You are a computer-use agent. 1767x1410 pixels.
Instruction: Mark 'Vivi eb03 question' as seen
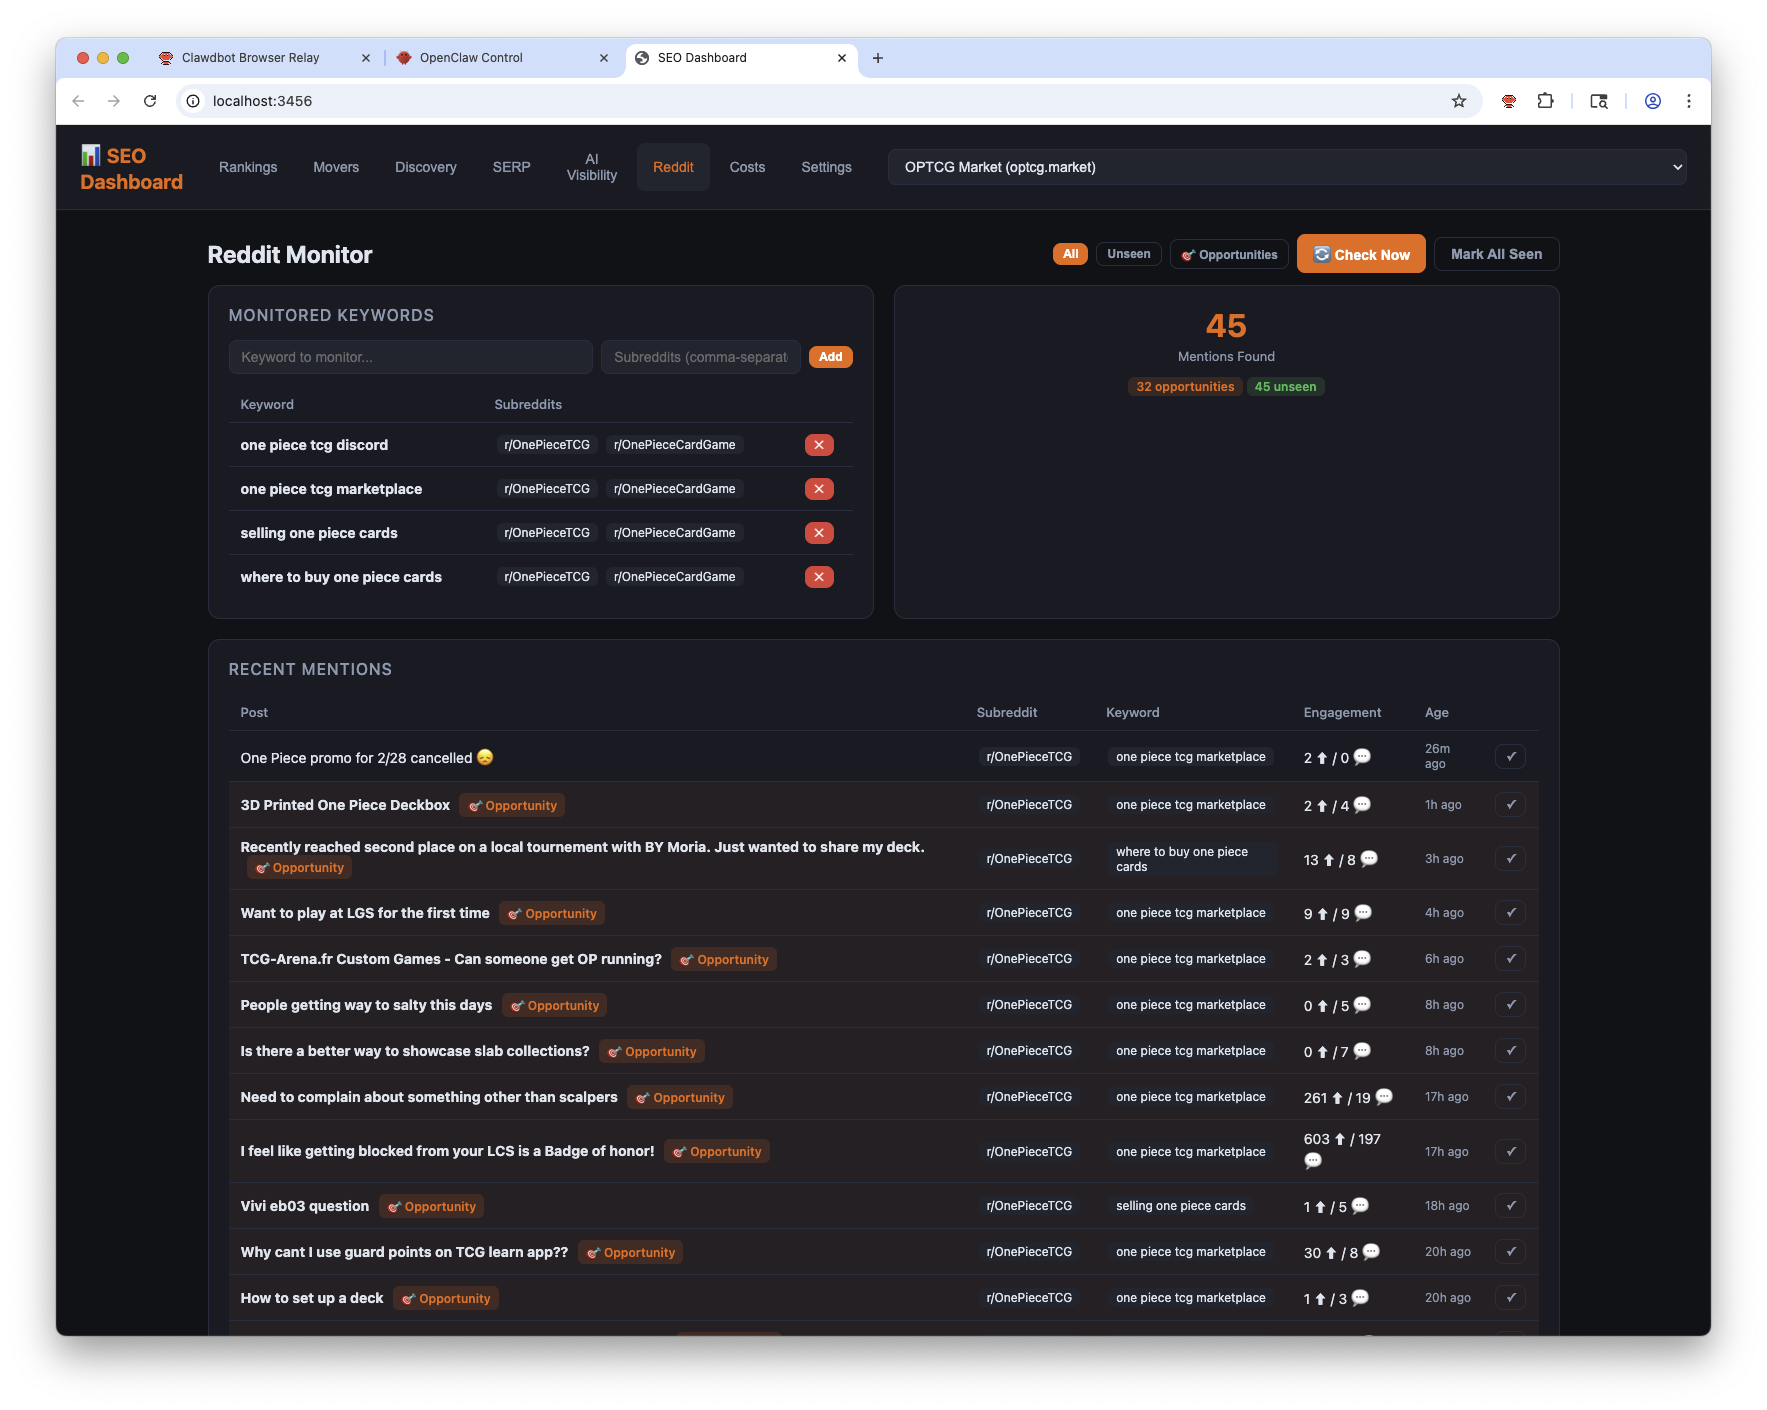[x=1510, y=1206]
